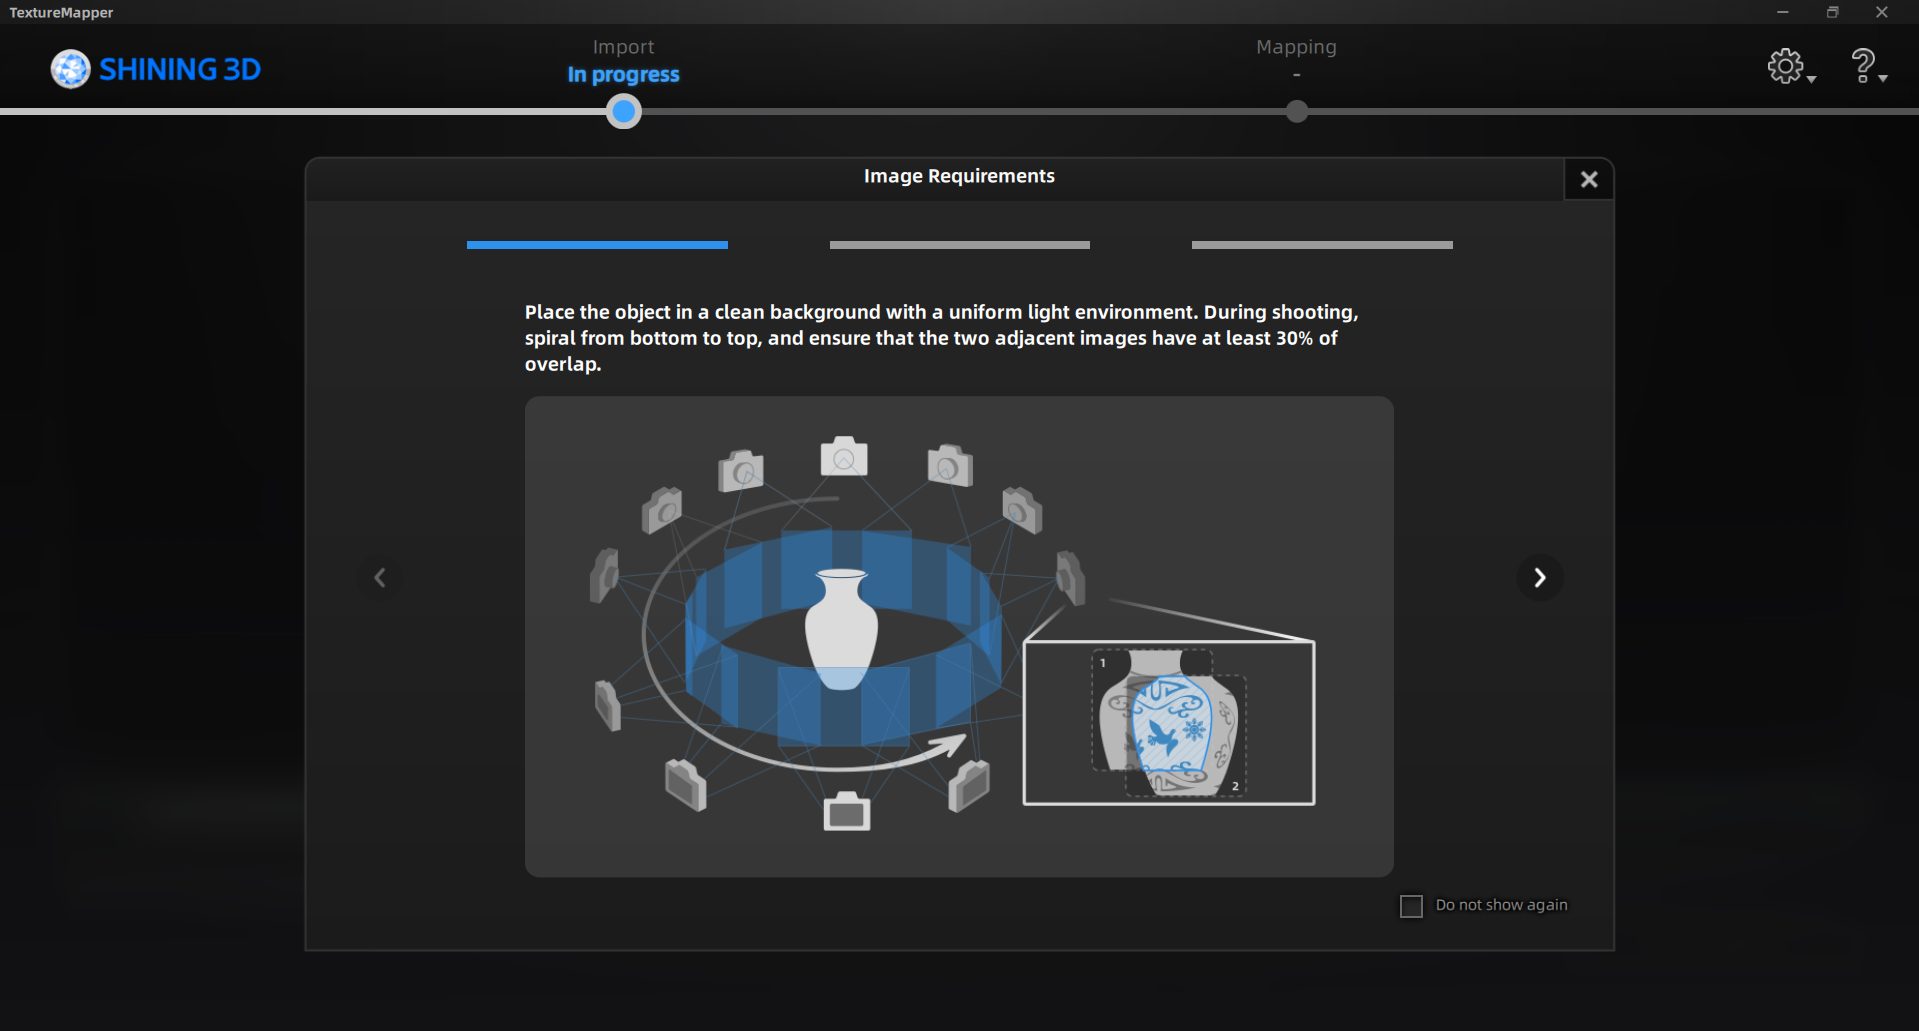Expand the dropdown arrow beside settings gear

click(x=1811, y=79)
